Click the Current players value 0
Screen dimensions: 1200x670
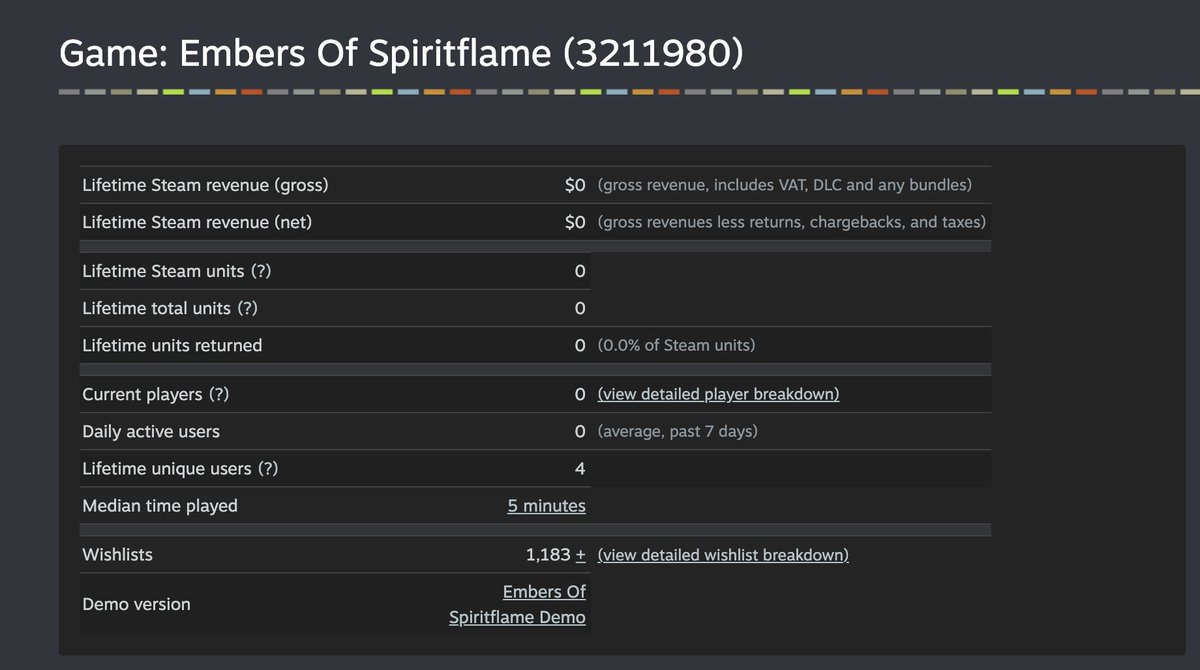click(580, 394)
